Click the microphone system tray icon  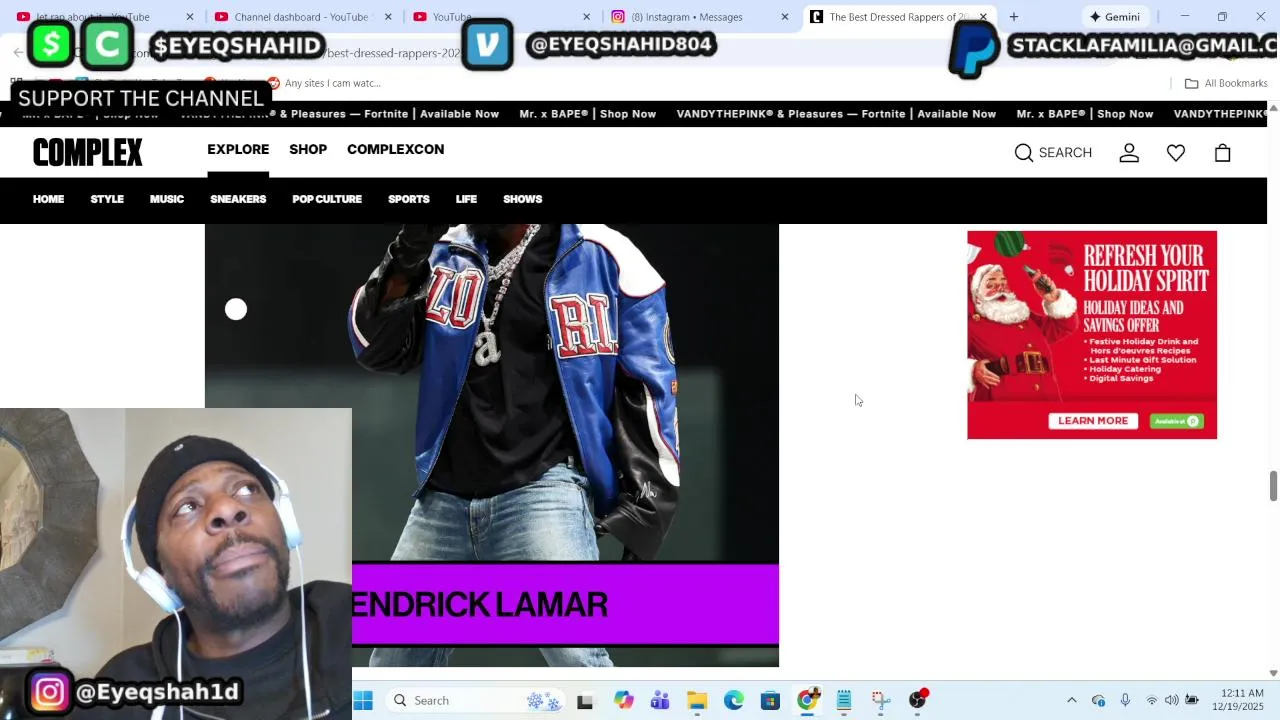click(x=1125, y=701)
